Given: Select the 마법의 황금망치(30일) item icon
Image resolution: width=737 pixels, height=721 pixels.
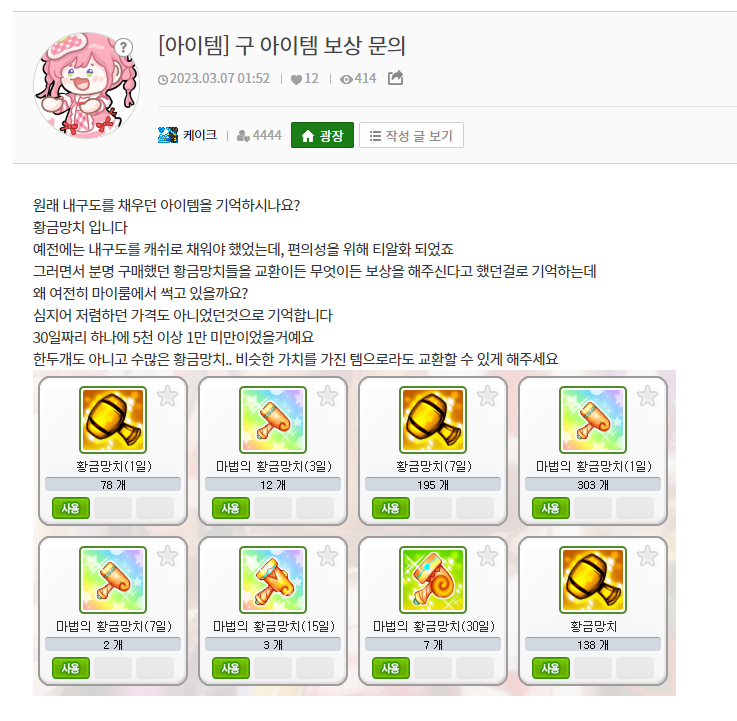Looking at the screenshot, I should pos(433,580).
